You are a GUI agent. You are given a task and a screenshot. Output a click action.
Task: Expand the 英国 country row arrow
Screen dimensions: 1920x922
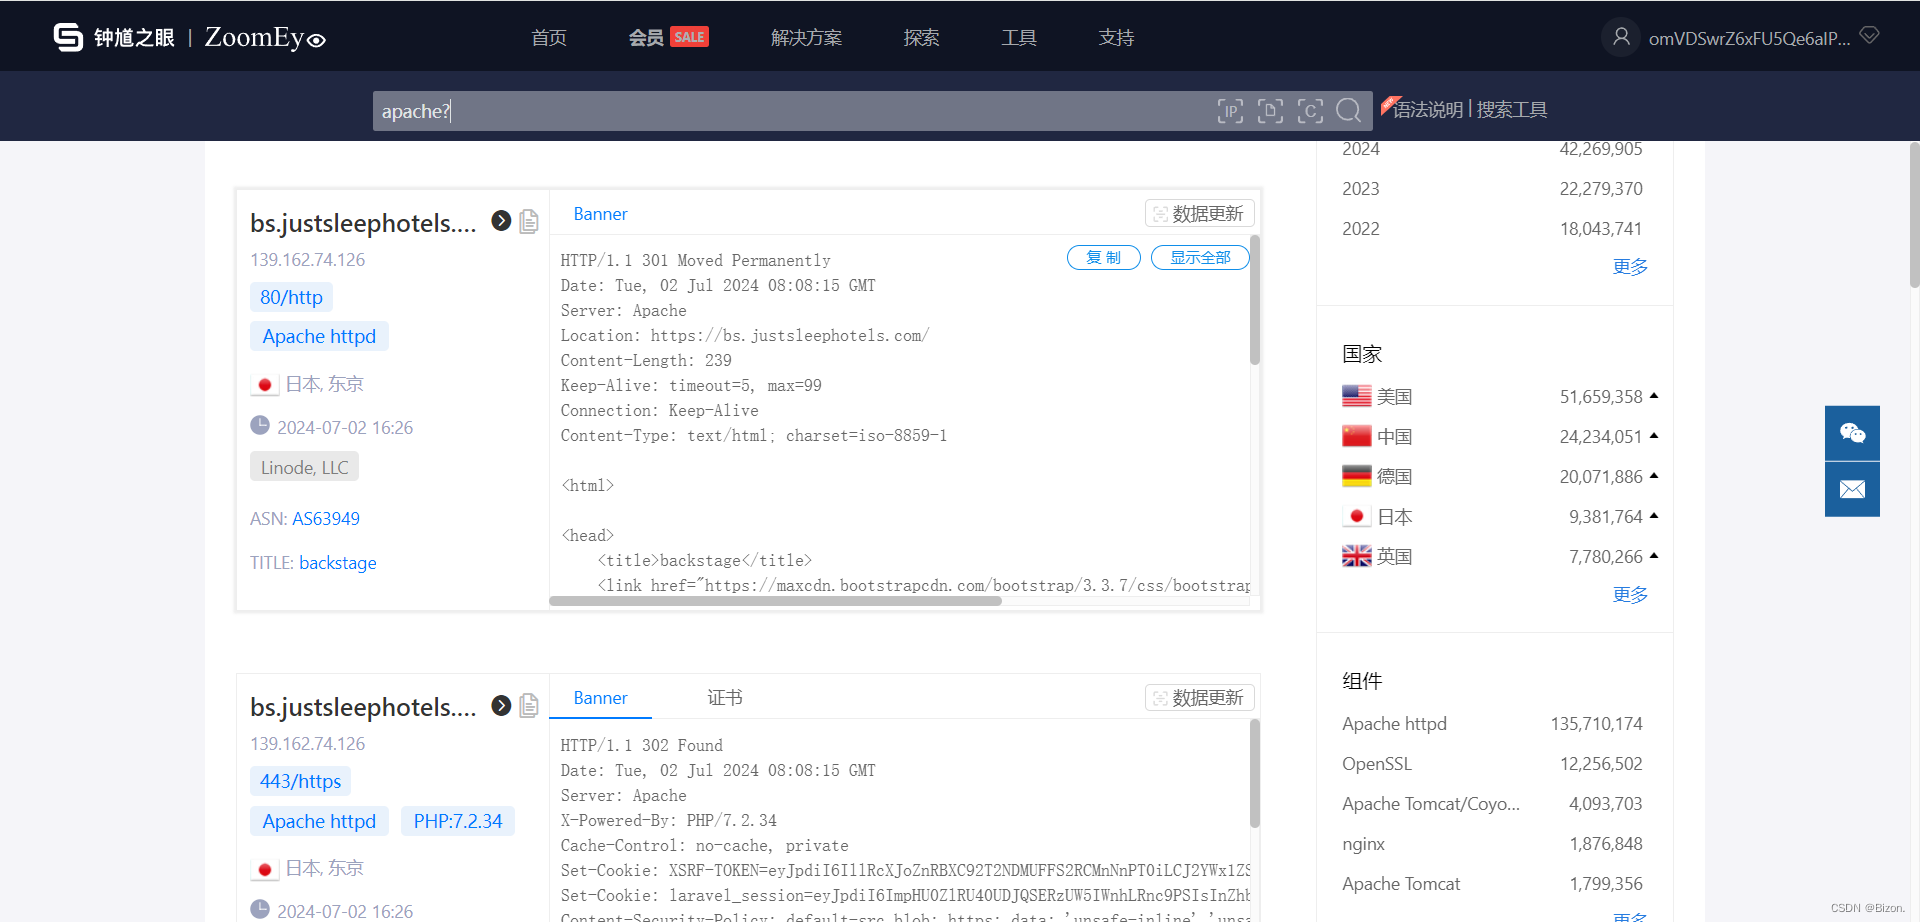point(1654,556)
